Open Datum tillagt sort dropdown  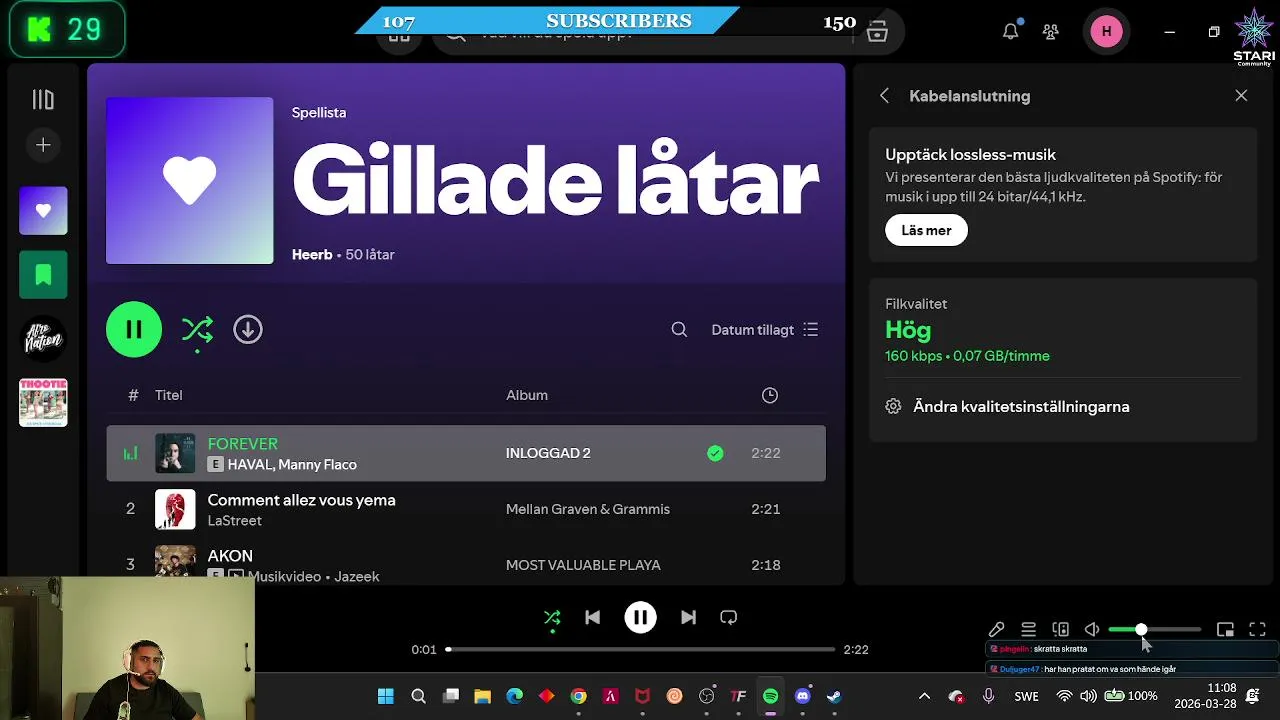(x=765, y=329)
